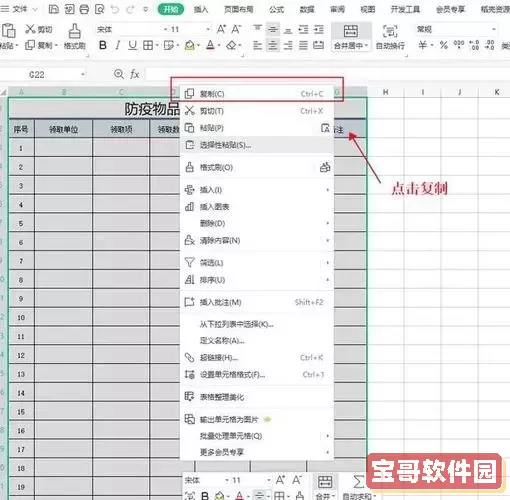510x500 pixels.
Task: Click the currency ¥ format icon
Action: coord(422,45)
